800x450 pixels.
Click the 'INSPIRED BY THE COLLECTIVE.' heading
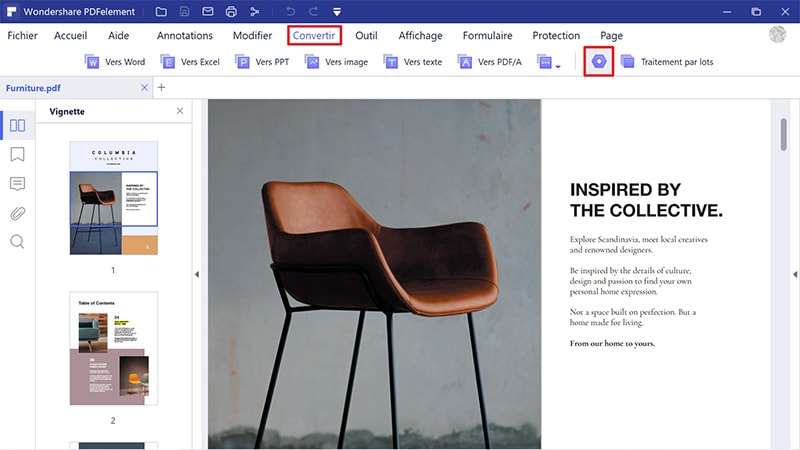point(646,200)
